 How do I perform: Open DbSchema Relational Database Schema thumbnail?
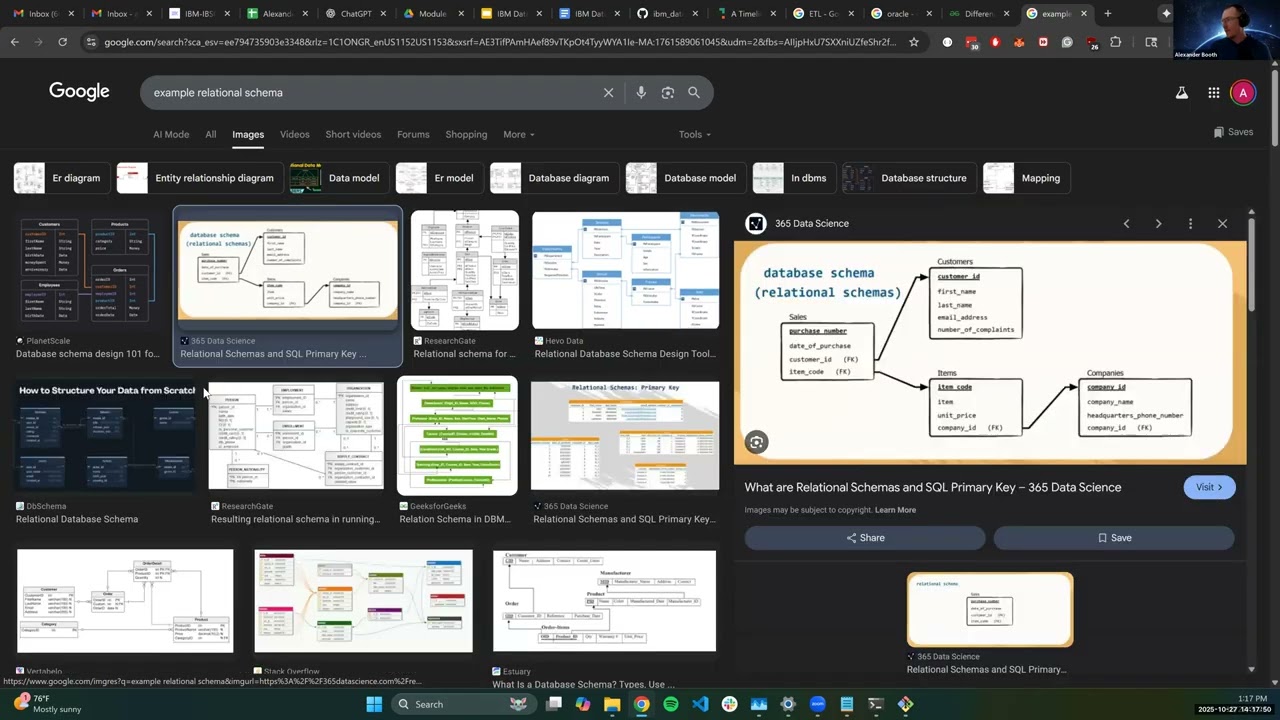click(x=105, y=435)
